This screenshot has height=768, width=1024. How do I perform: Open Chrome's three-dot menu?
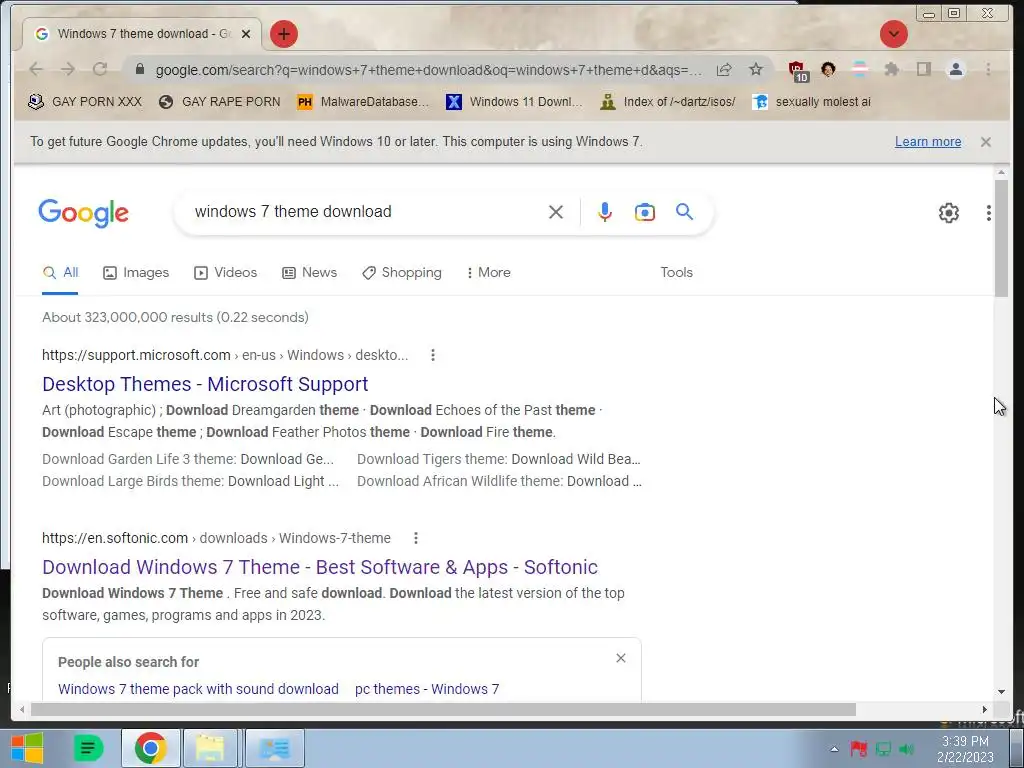tap(988, 69)
